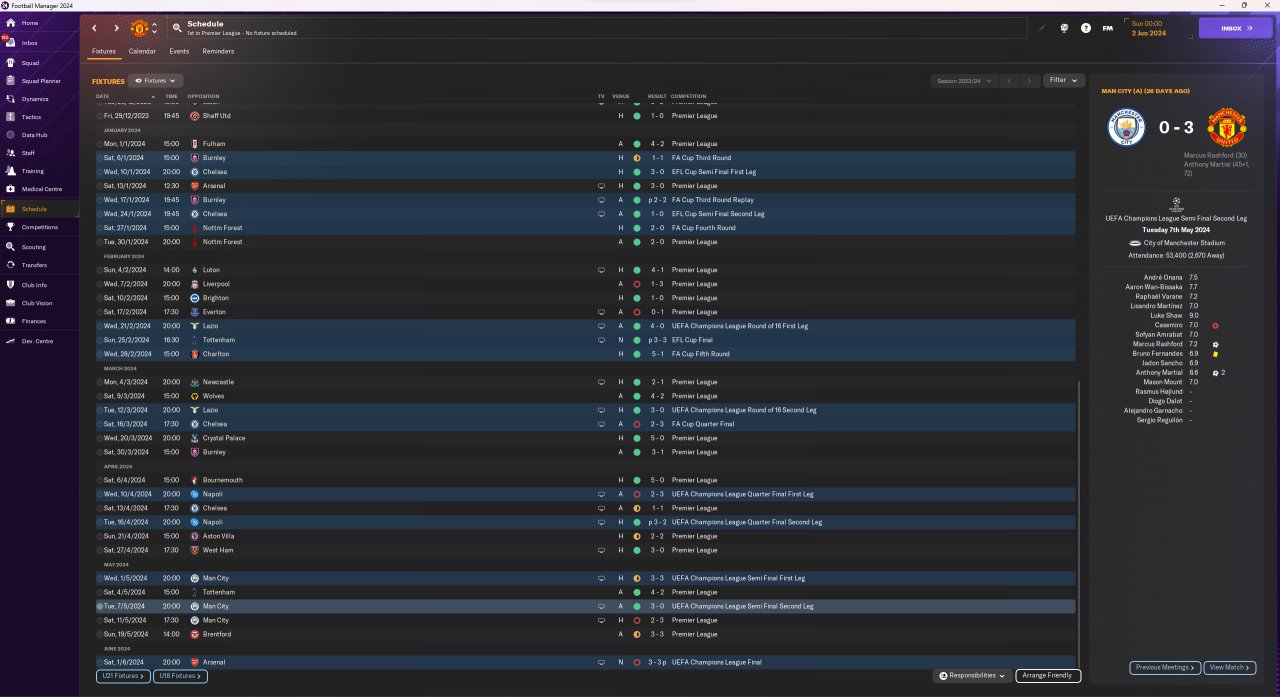Click the club switcher up/down chevrons
Image resolution: width=1280 pixels, height=697 pixels.
click(154, 28)
